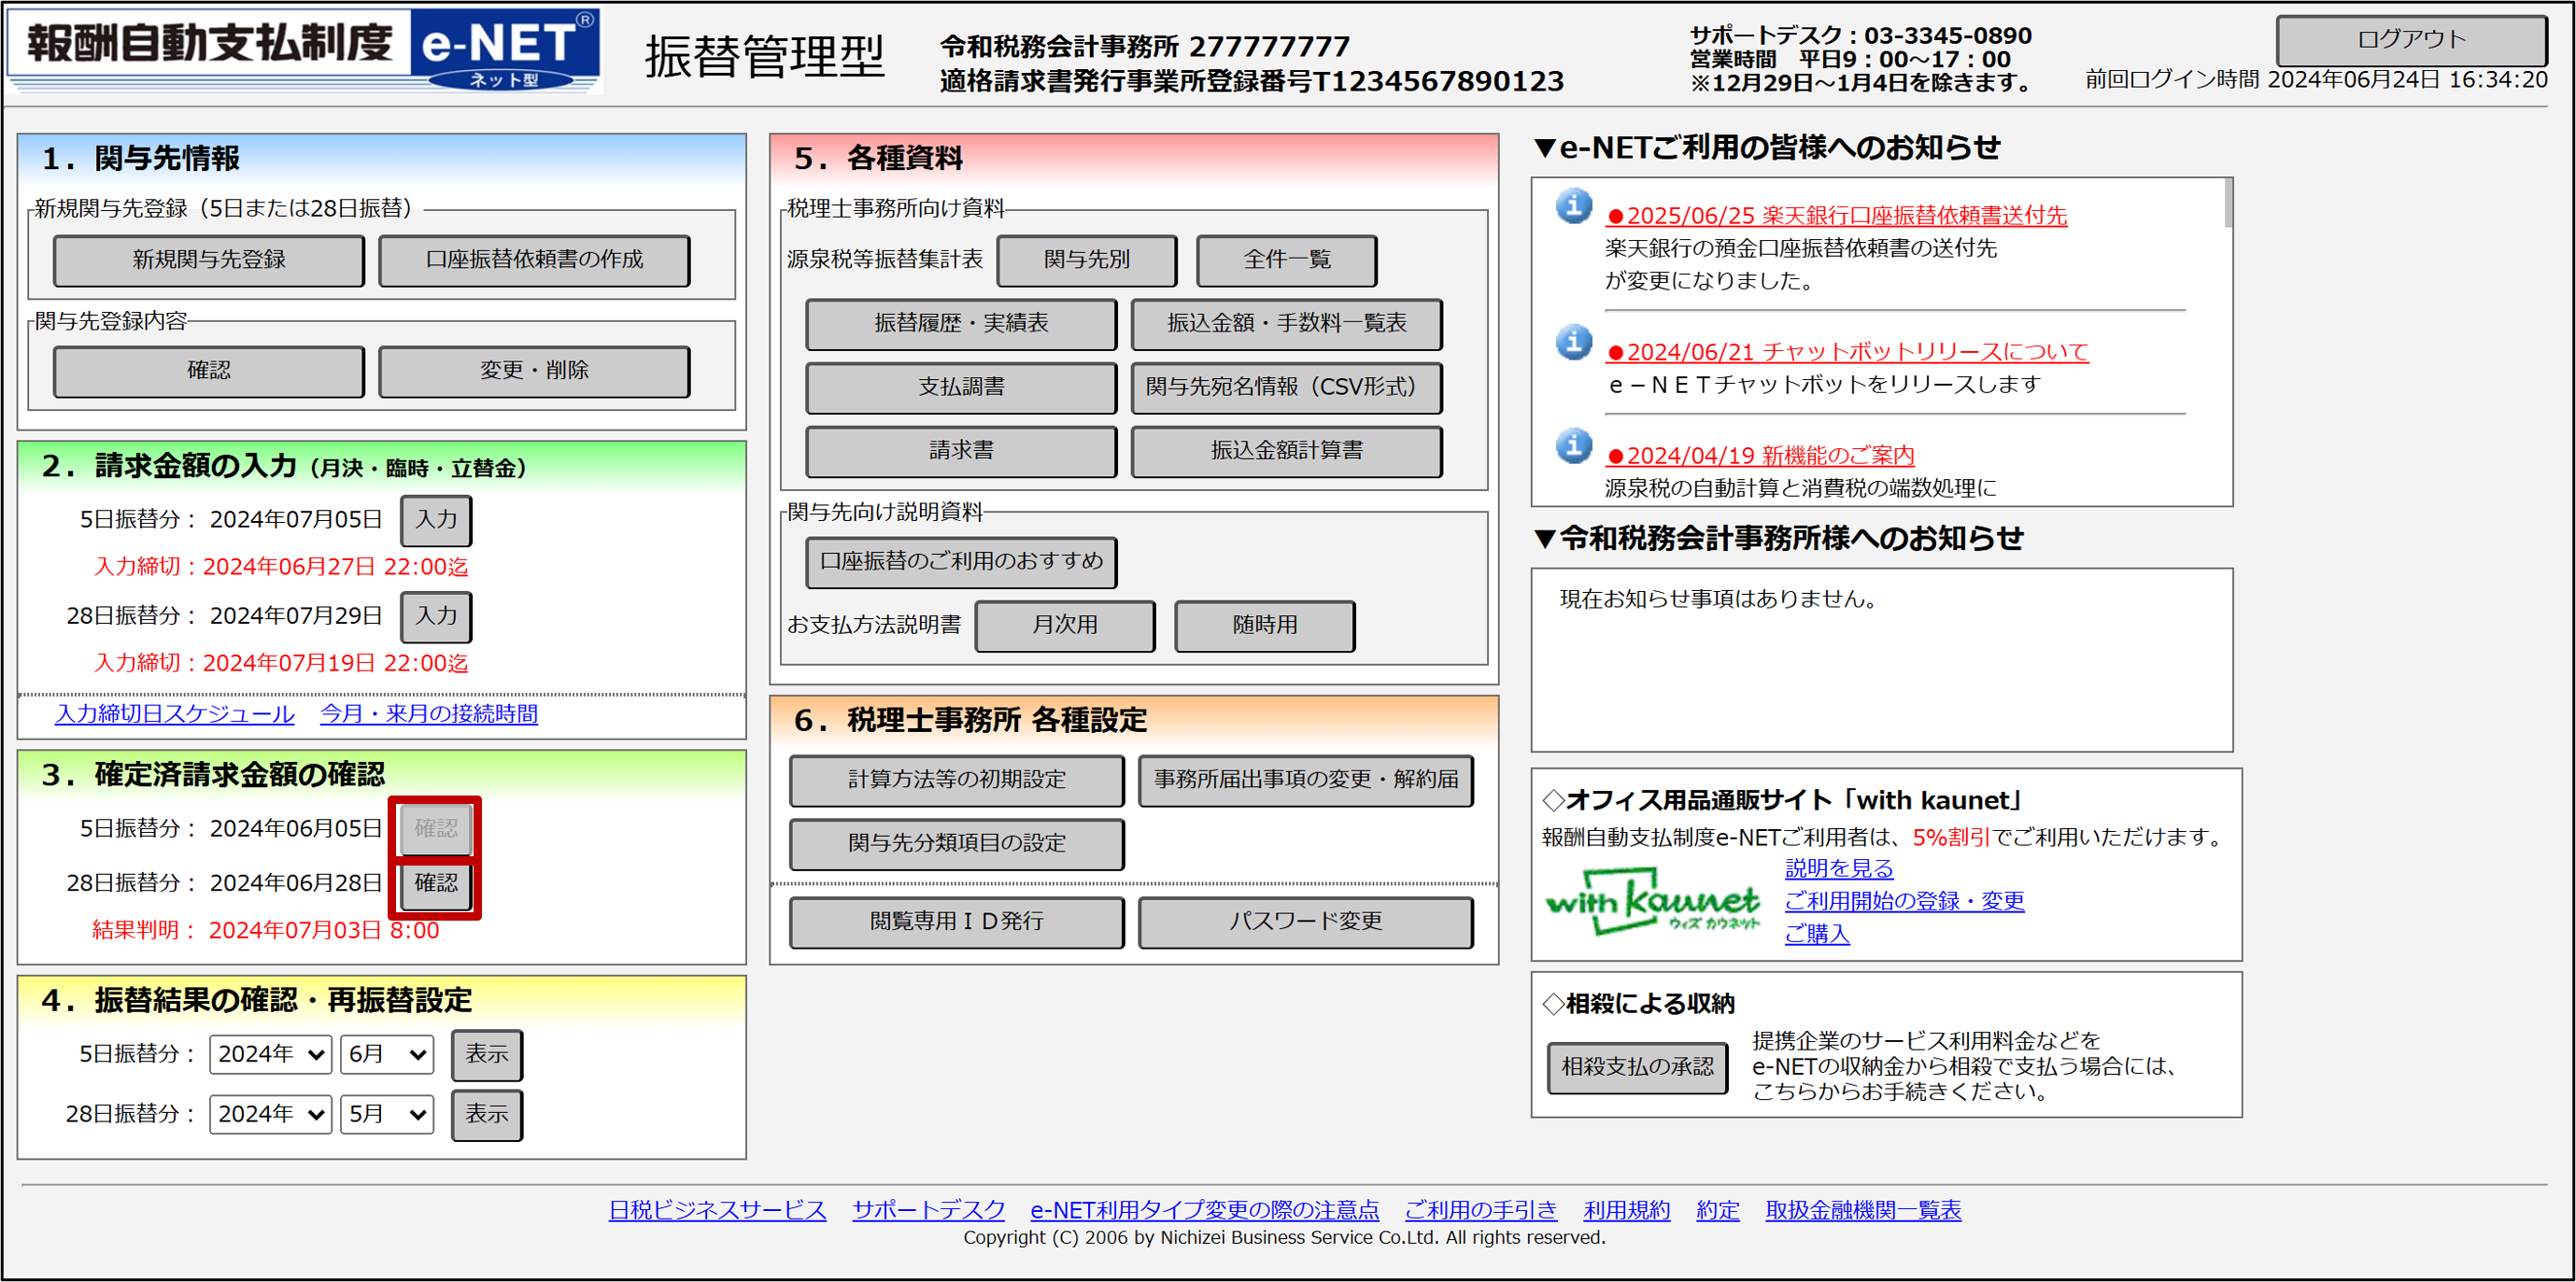
Task: Follow ご利用の手引き footer link
Action: pyautogui.click(x=1480, y=1210)
